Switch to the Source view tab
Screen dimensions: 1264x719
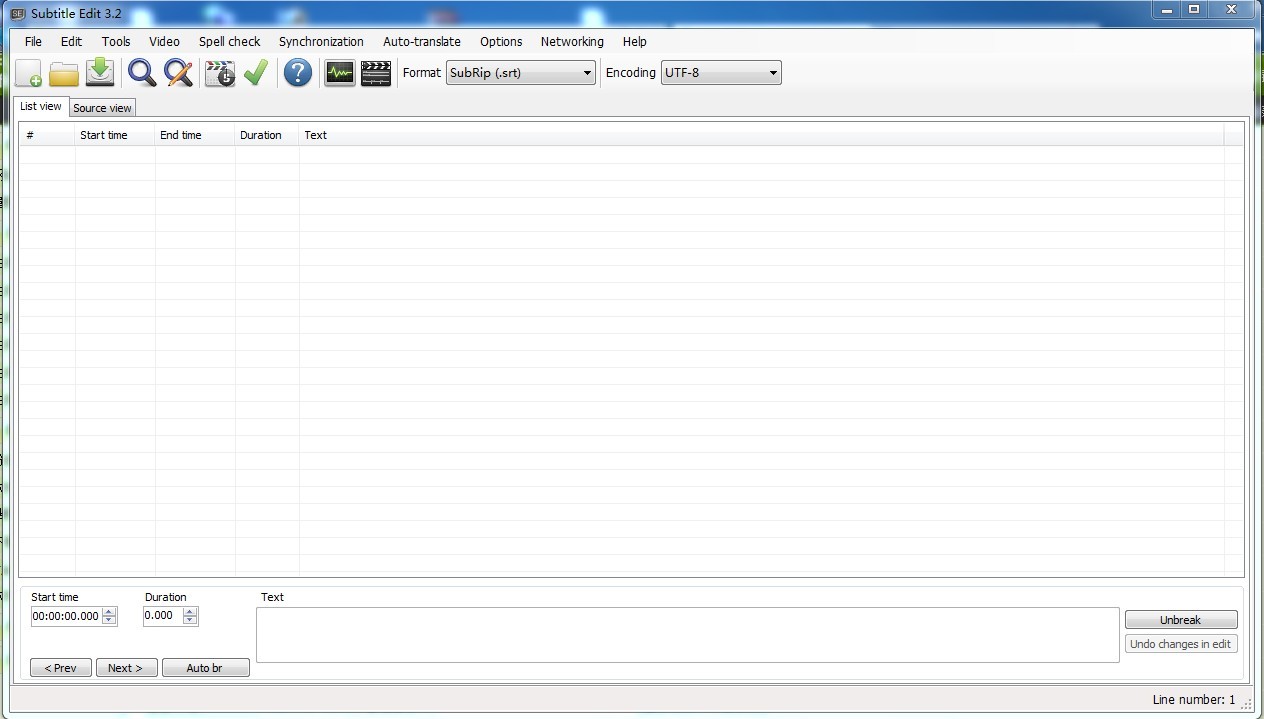tap(102, 108)
